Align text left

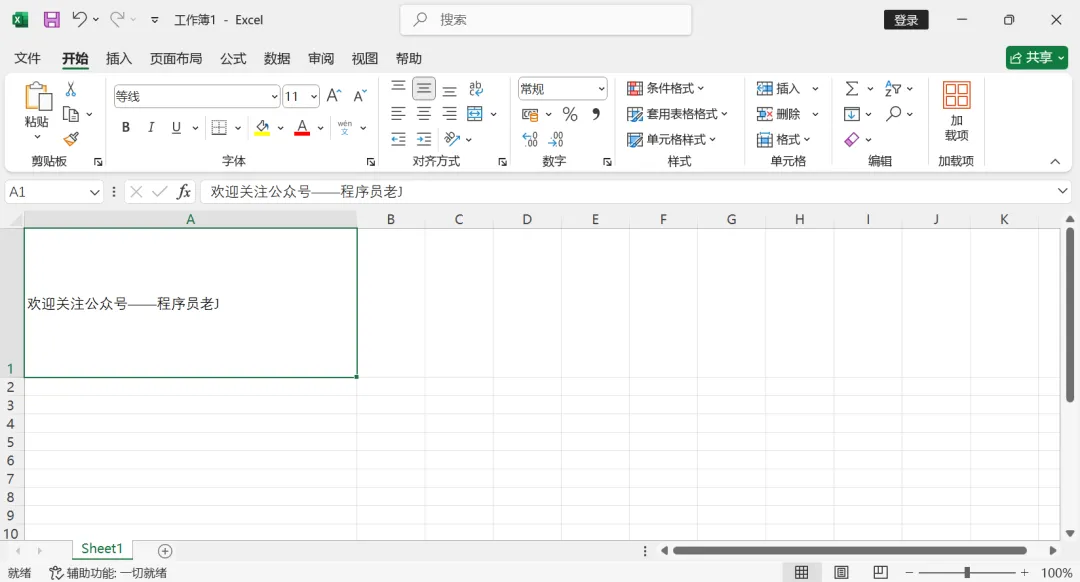click(398, 114)
